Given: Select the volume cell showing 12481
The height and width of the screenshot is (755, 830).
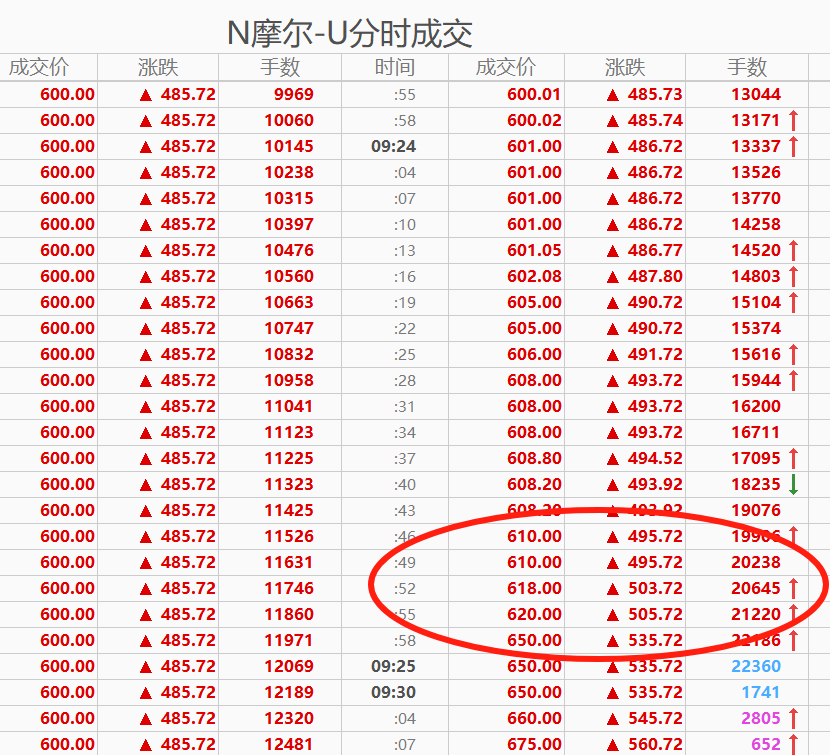Looking at the screenshot, I should [x=288, y=744].
